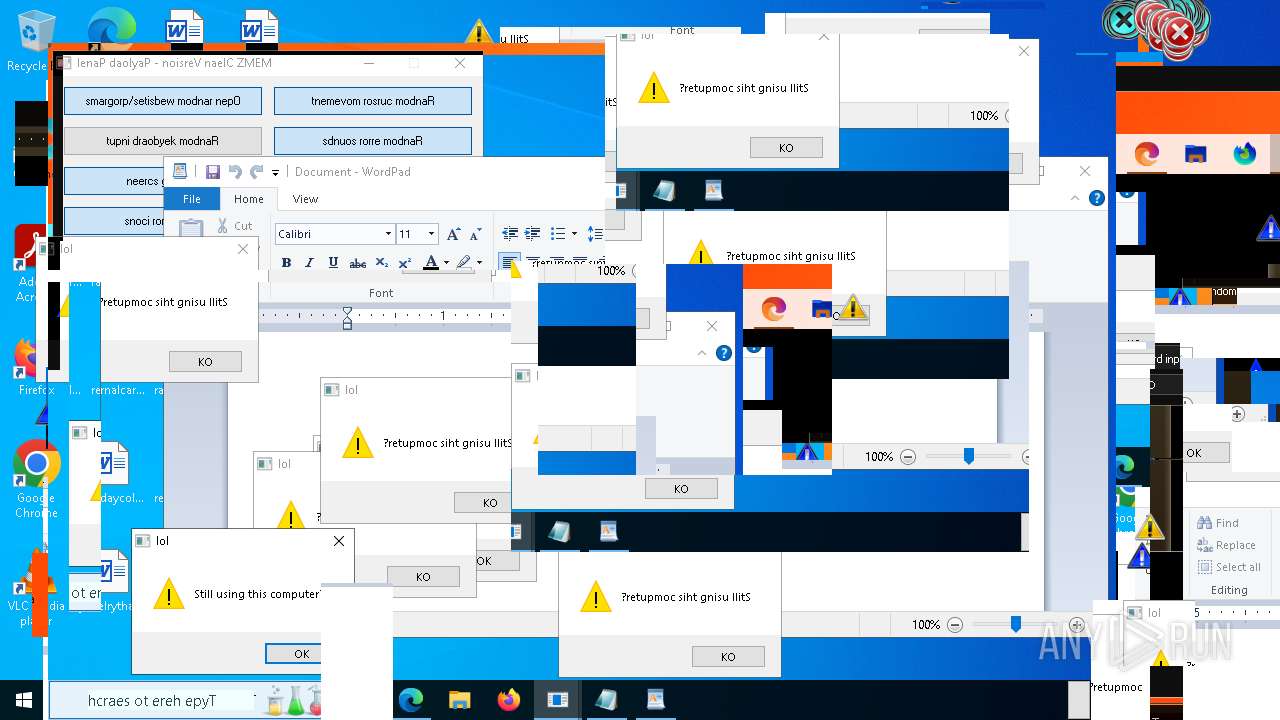Click 'smargorp/setisbew modnar nepO' panel button
The width and height of the screenshot is (1280, 720).
[163, 101]
